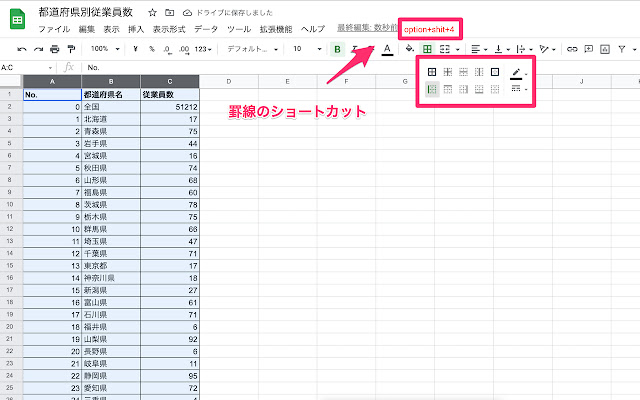The image size is (640, 400).
Task: Open text wrapping dropdown
Action: click(524, 49)
